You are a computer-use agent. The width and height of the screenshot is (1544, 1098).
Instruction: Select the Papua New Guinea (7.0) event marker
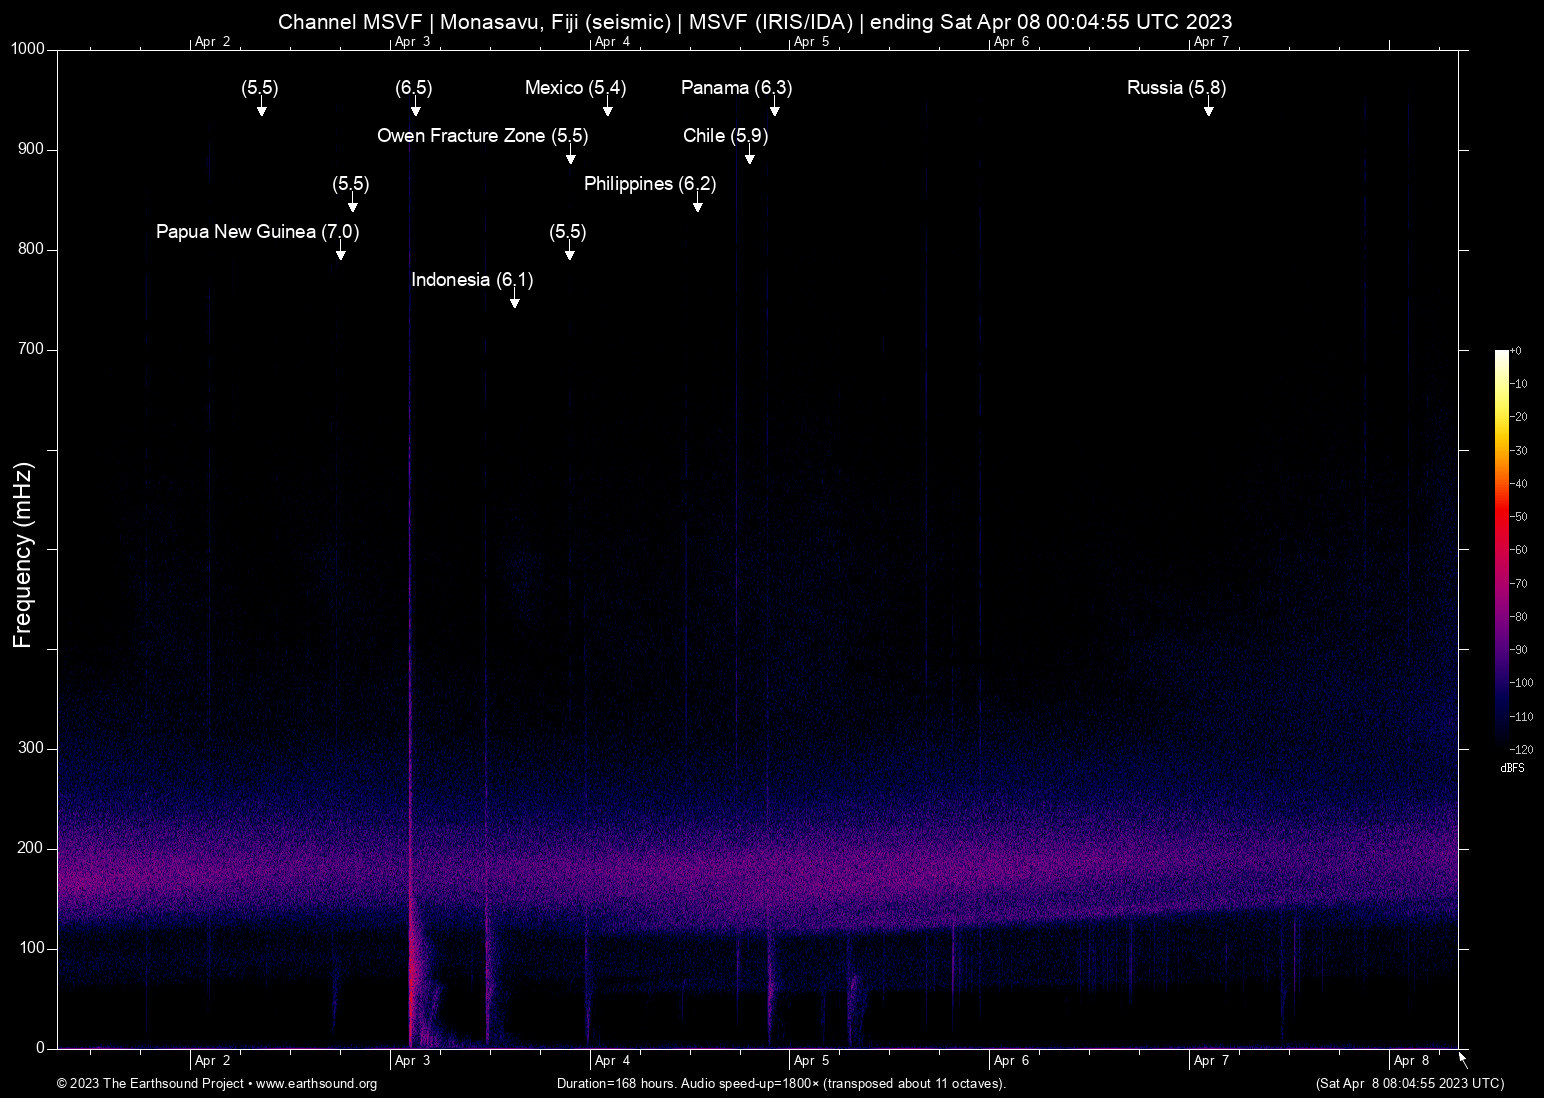pos(258,232)
